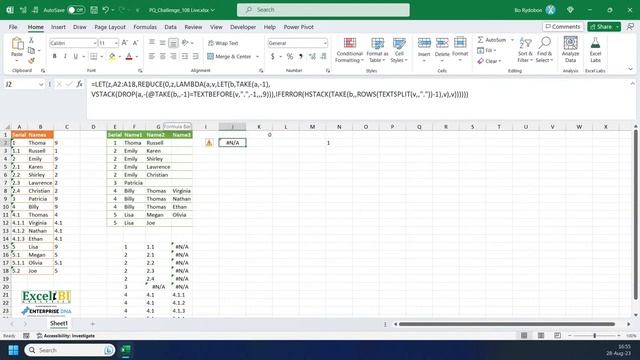
Task: Click Accessibility: Investigate in status bar
Action: pyautogui.click(x=65, y=336)
